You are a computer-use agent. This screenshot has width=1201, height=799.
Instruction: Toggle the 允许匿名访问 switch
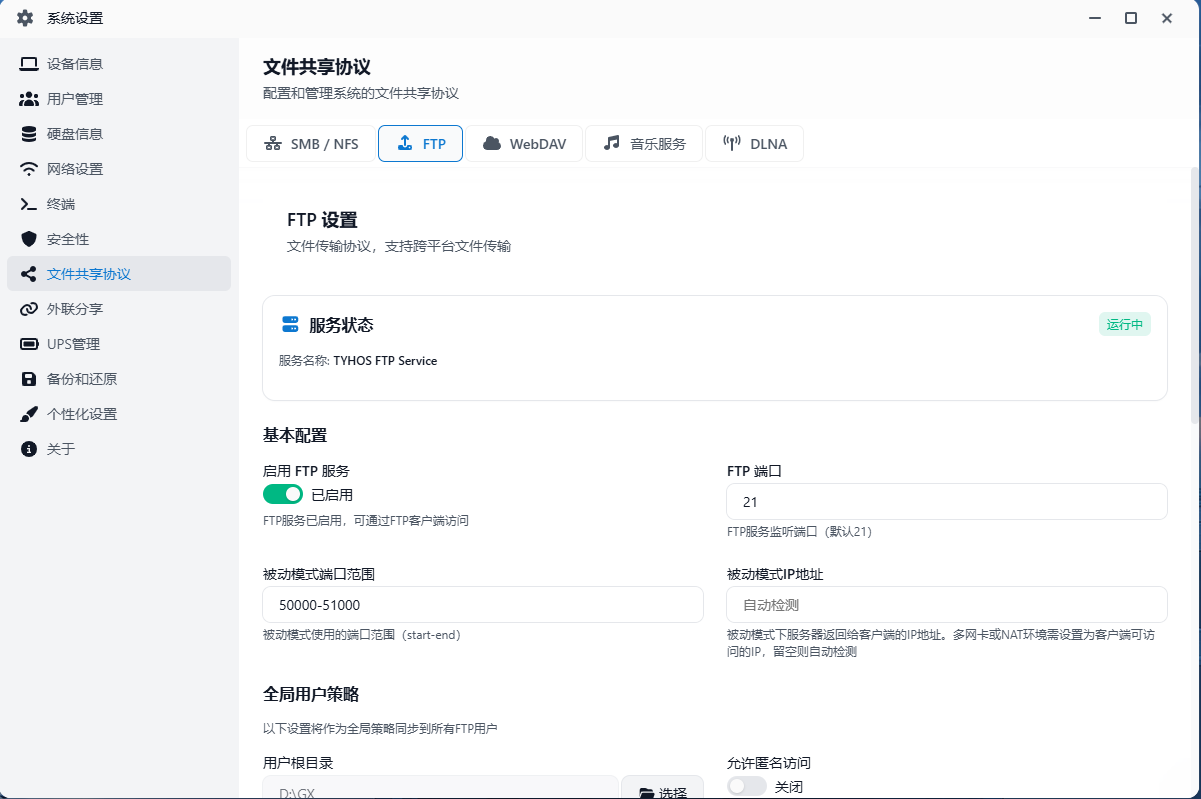747,786
